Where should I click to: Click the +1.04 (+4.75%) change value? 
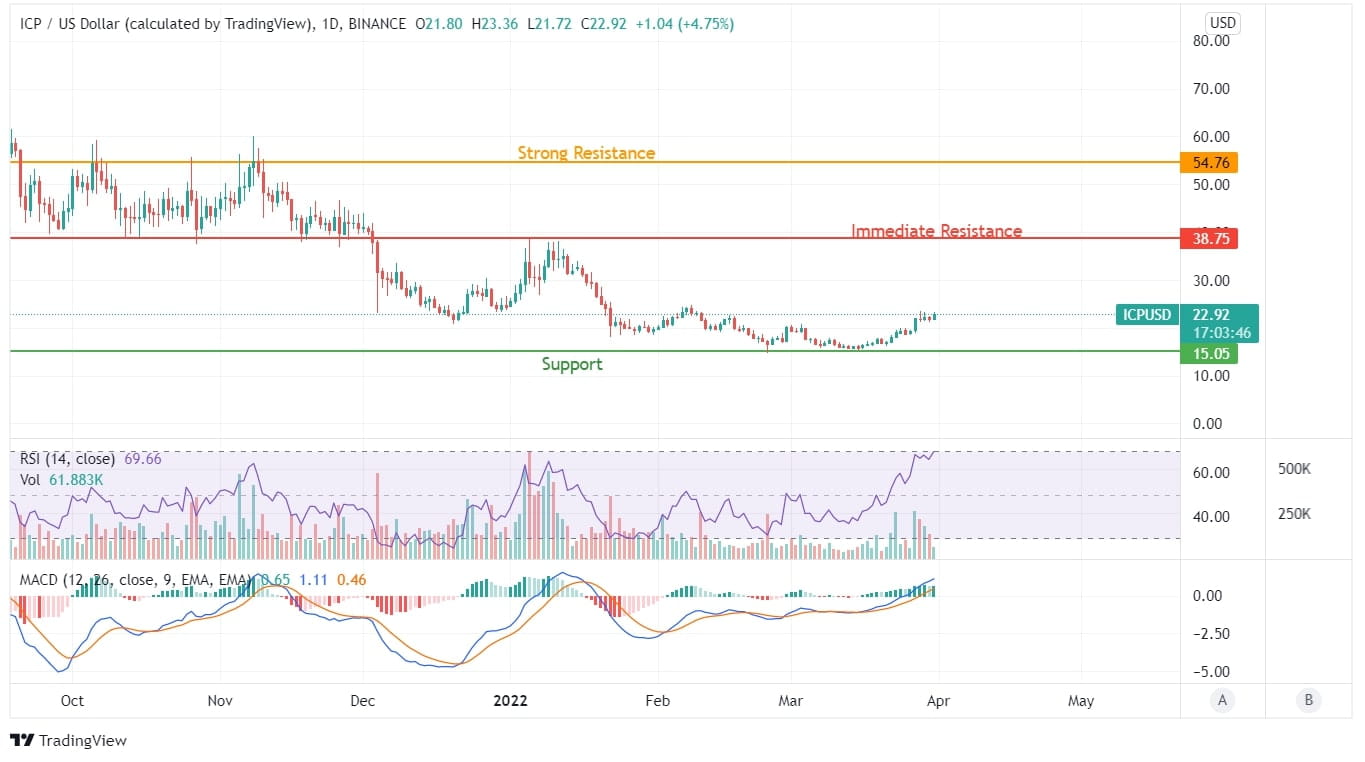tap(687, 23)
